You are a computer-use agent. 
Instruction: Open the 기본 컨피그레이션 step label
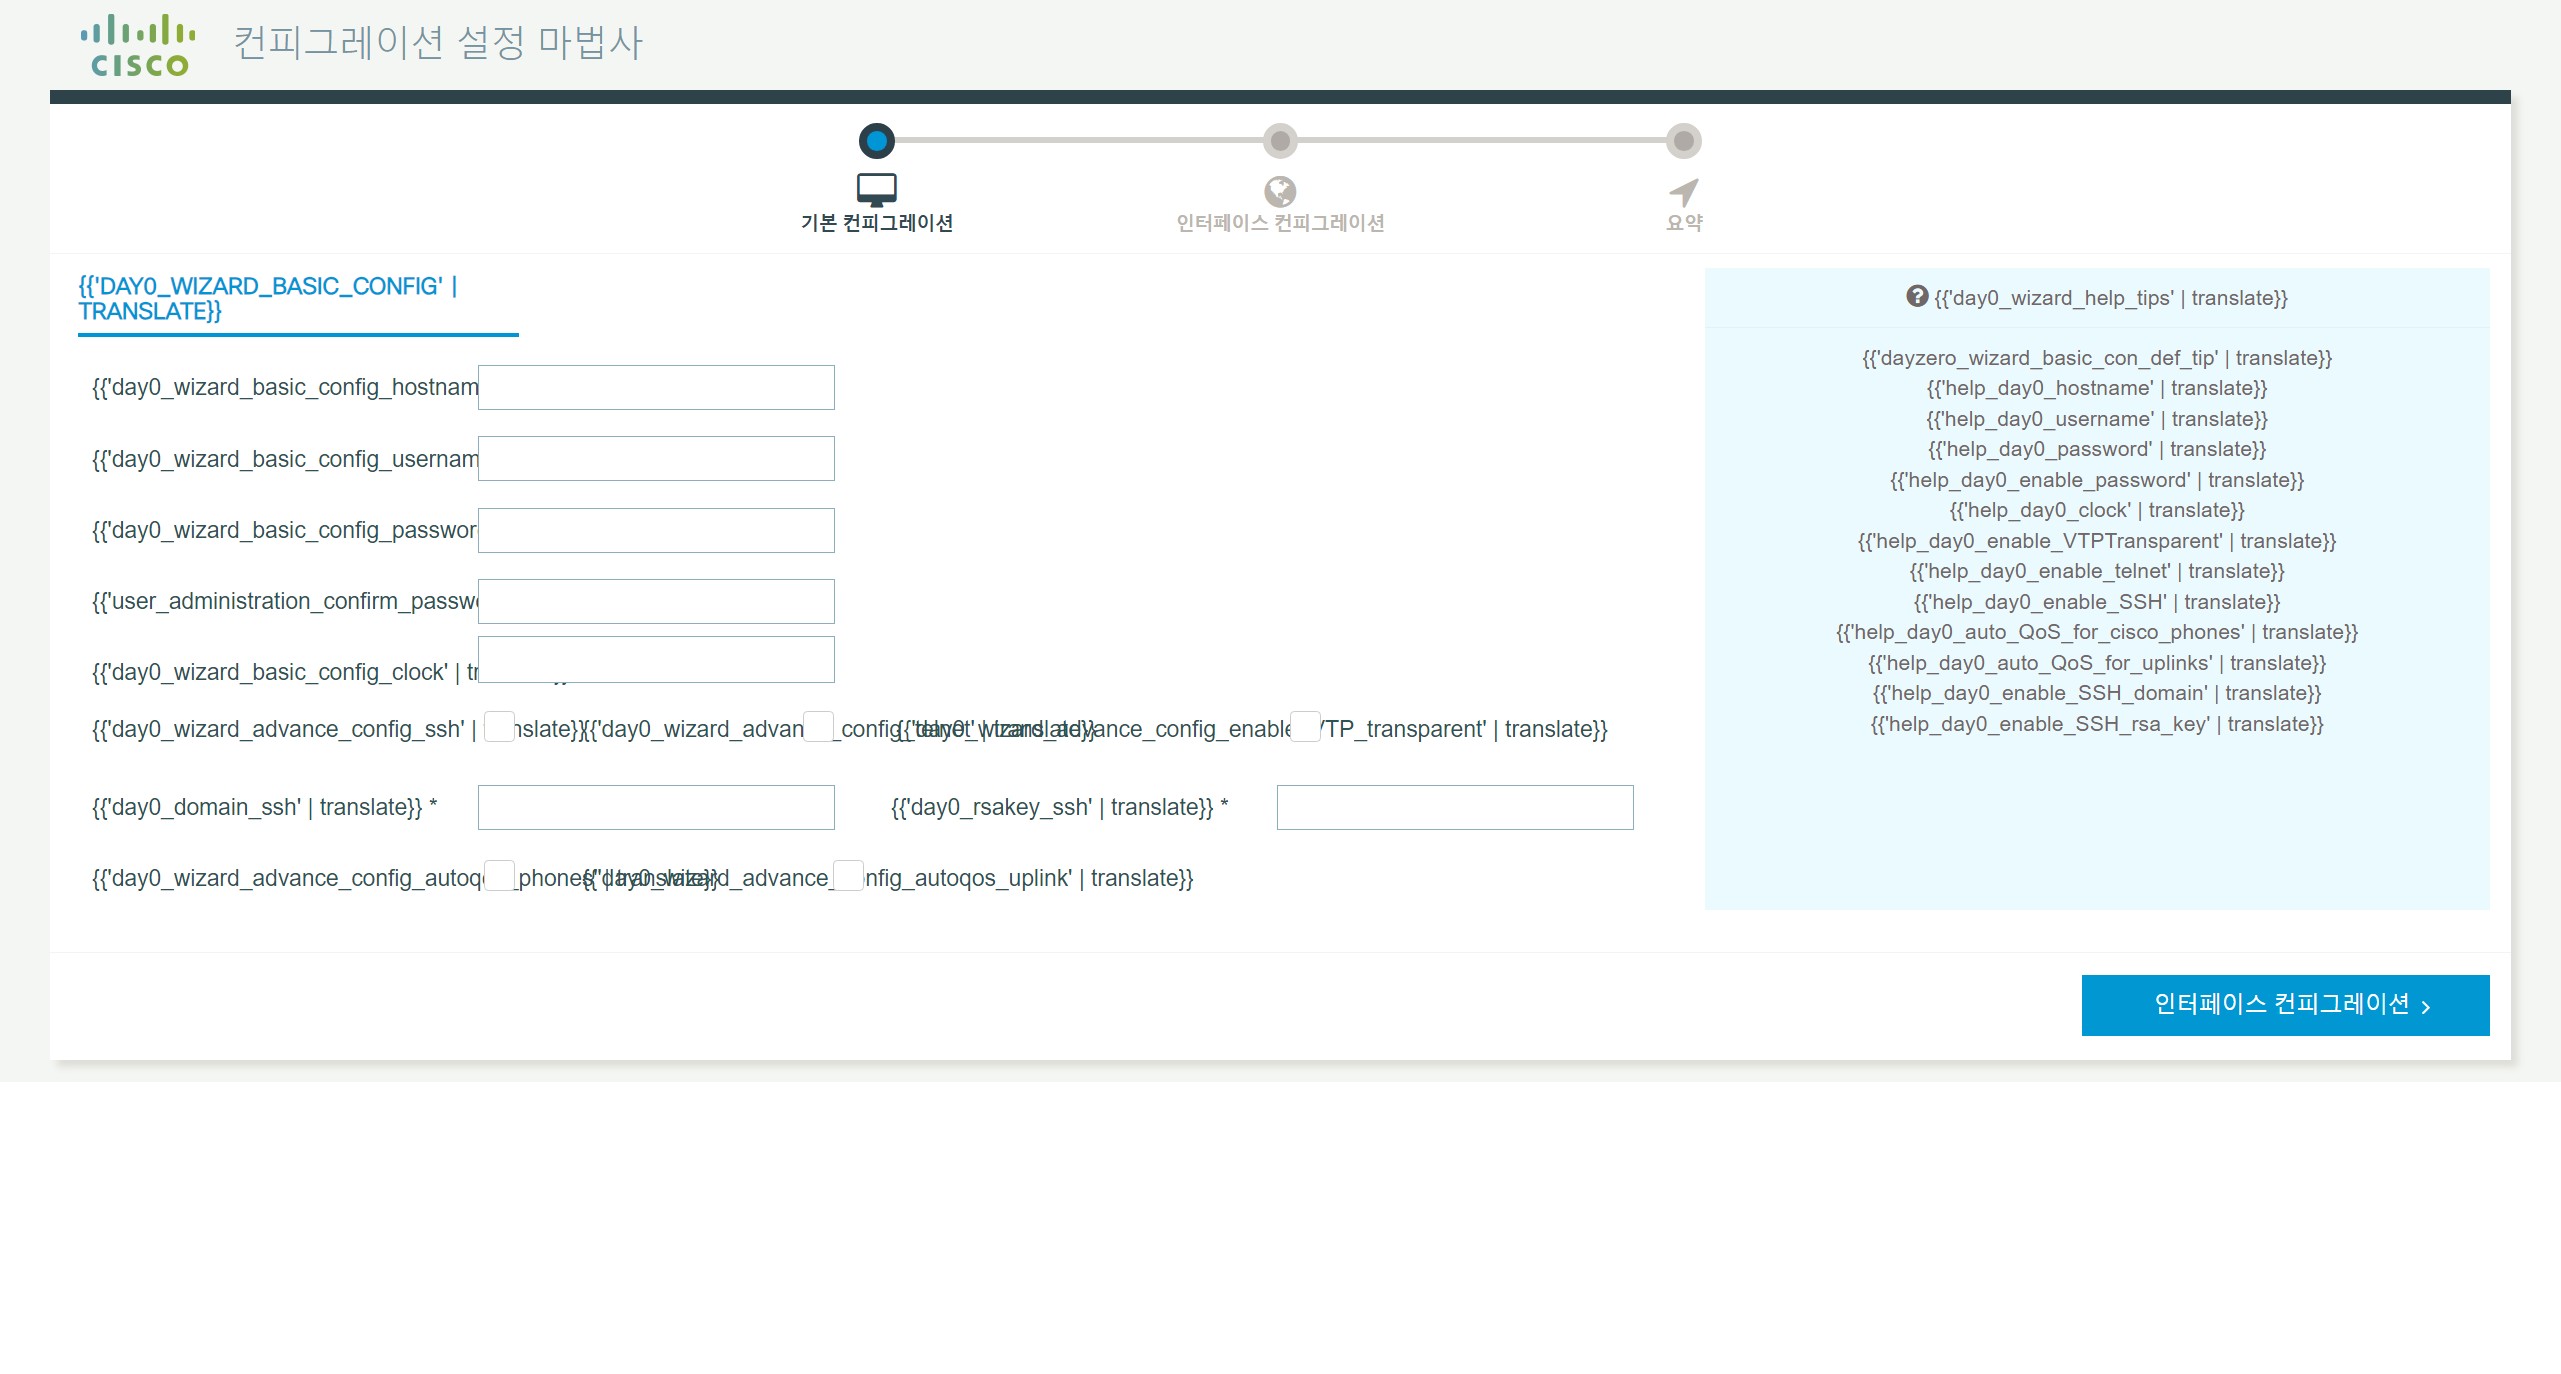[x=876, y=223]
